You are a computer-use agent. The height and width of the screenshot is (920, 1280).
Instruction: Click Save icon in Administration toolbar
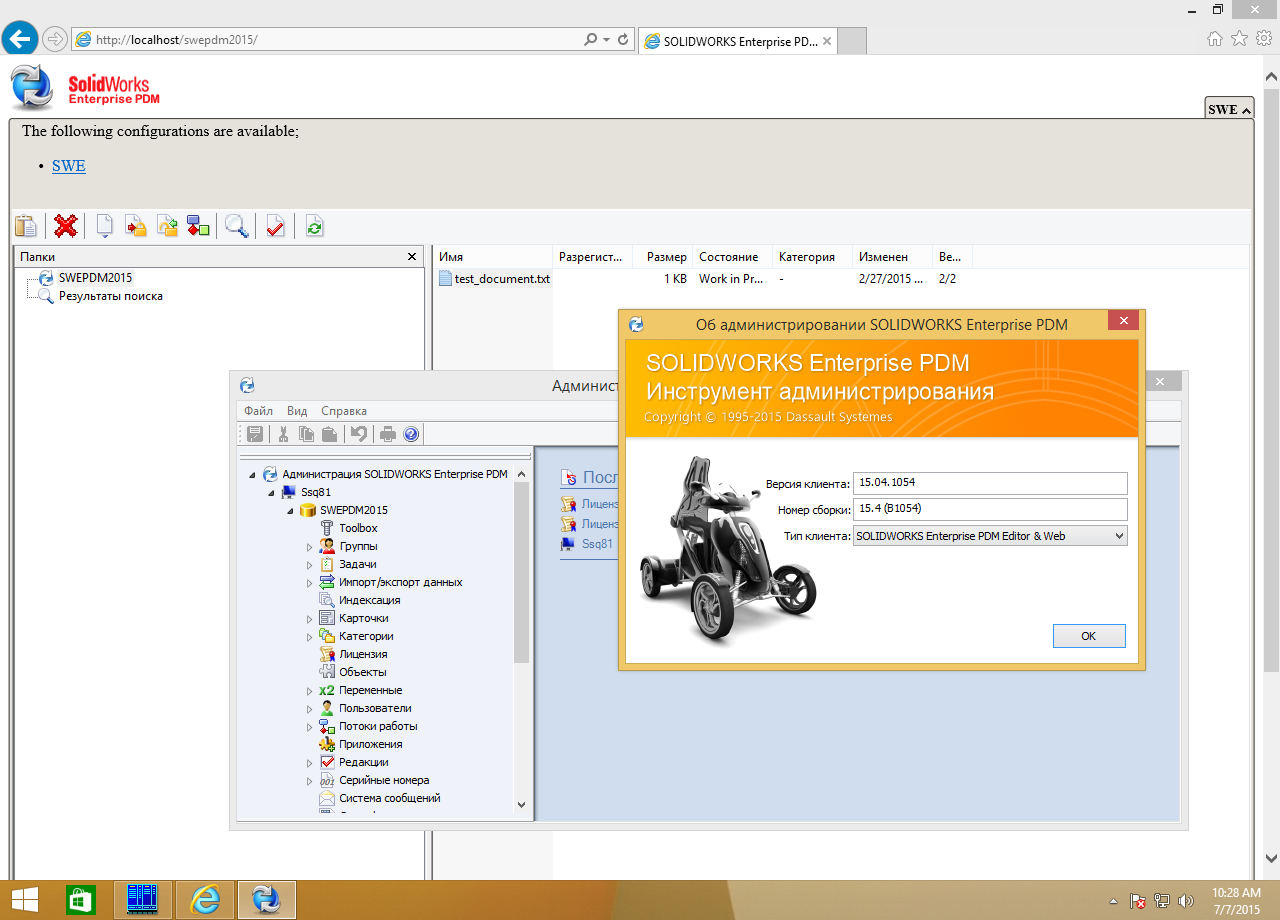255,434
